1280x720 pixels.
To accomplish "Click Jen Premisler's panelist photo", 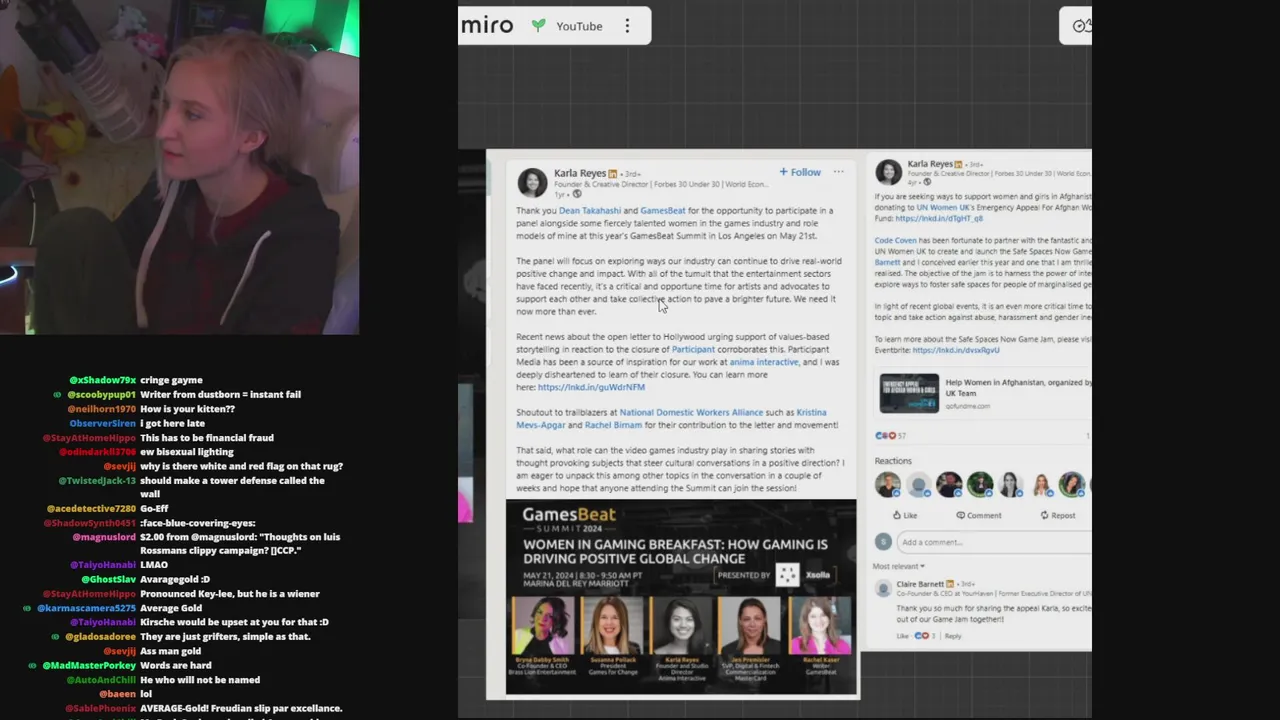I will coord(751,627).
